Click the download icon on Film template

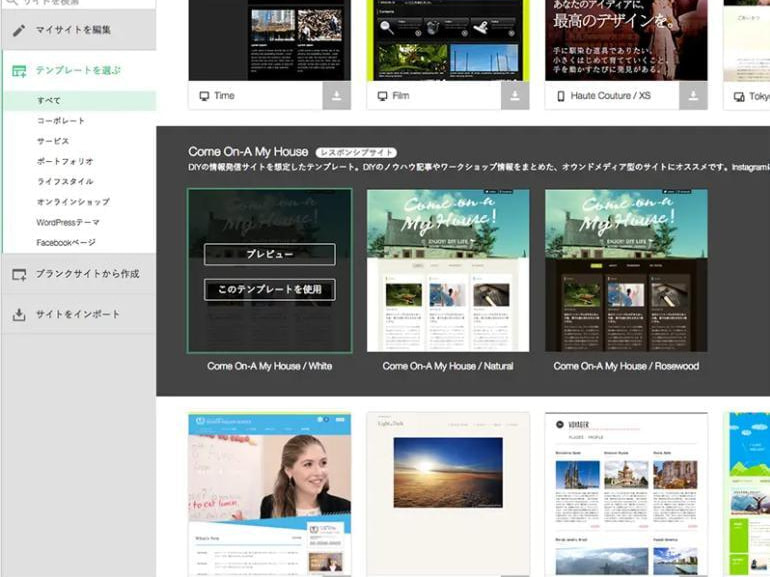[x=515, y=96]
